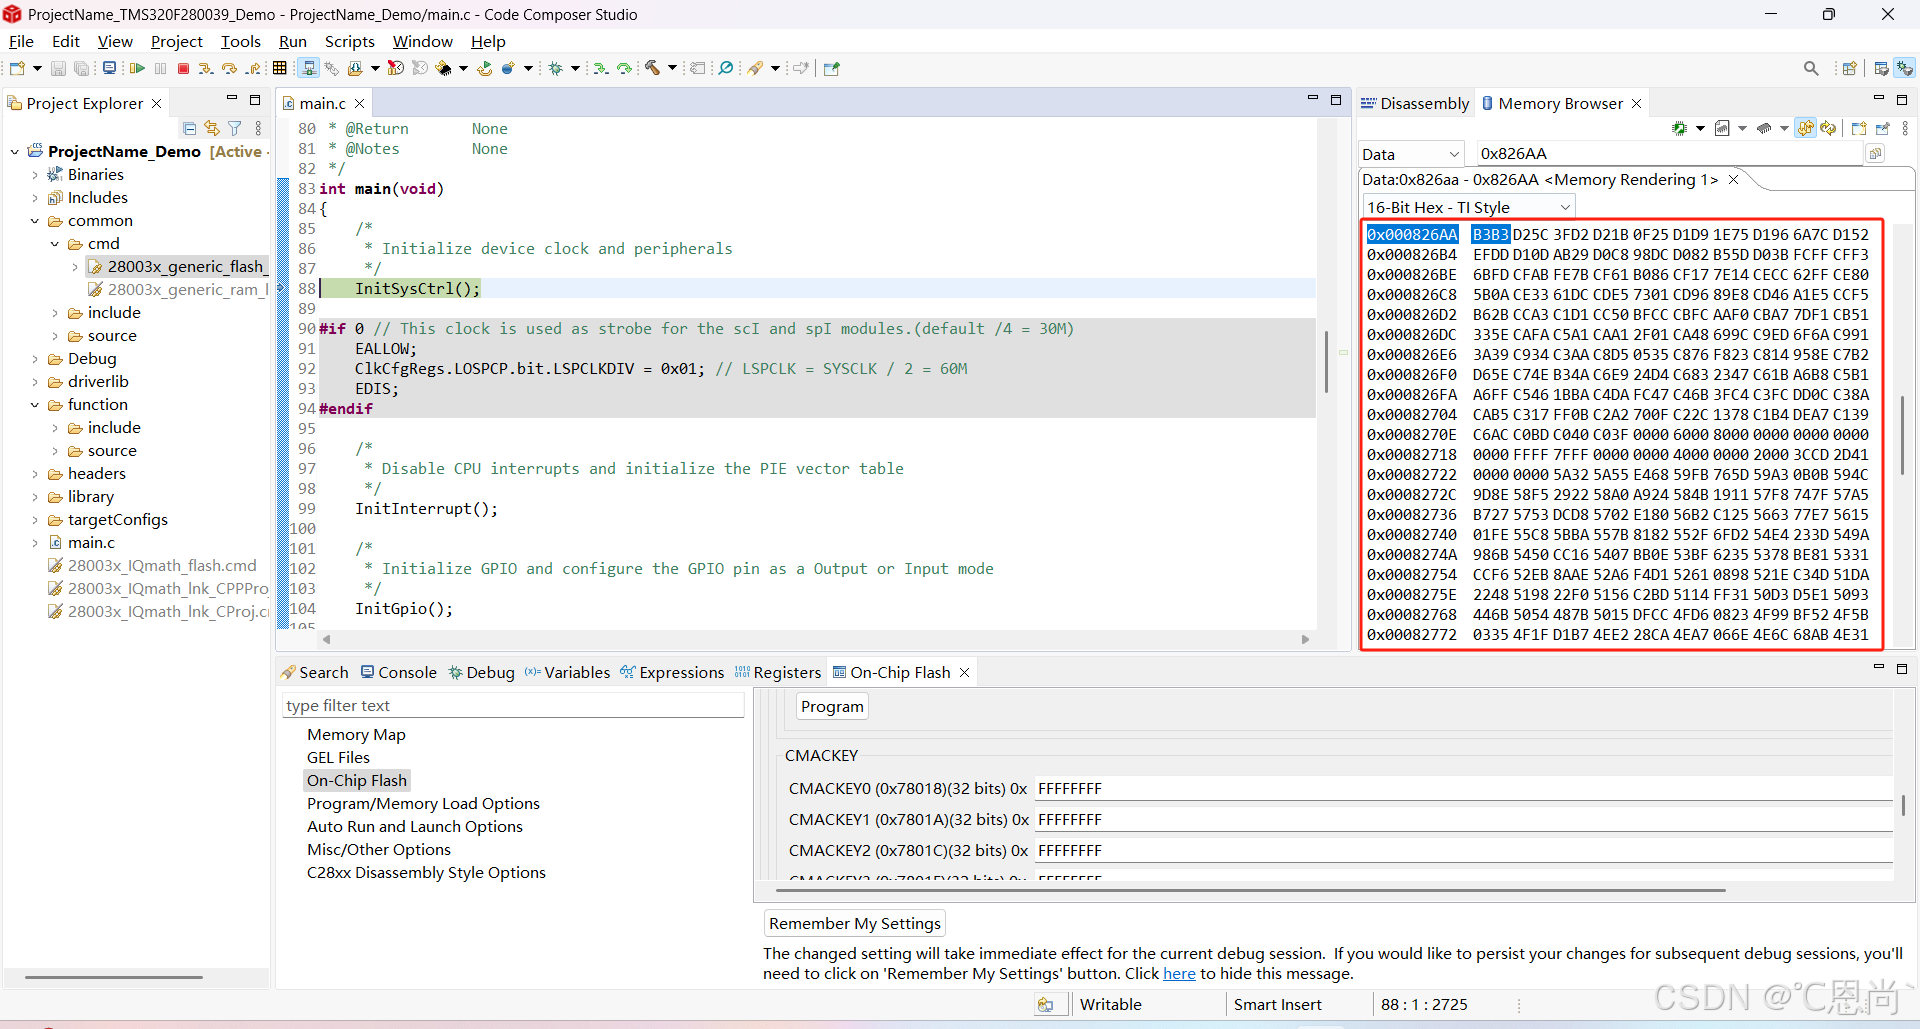
Task: Click the type filter text field
Action: click(513, 706)
